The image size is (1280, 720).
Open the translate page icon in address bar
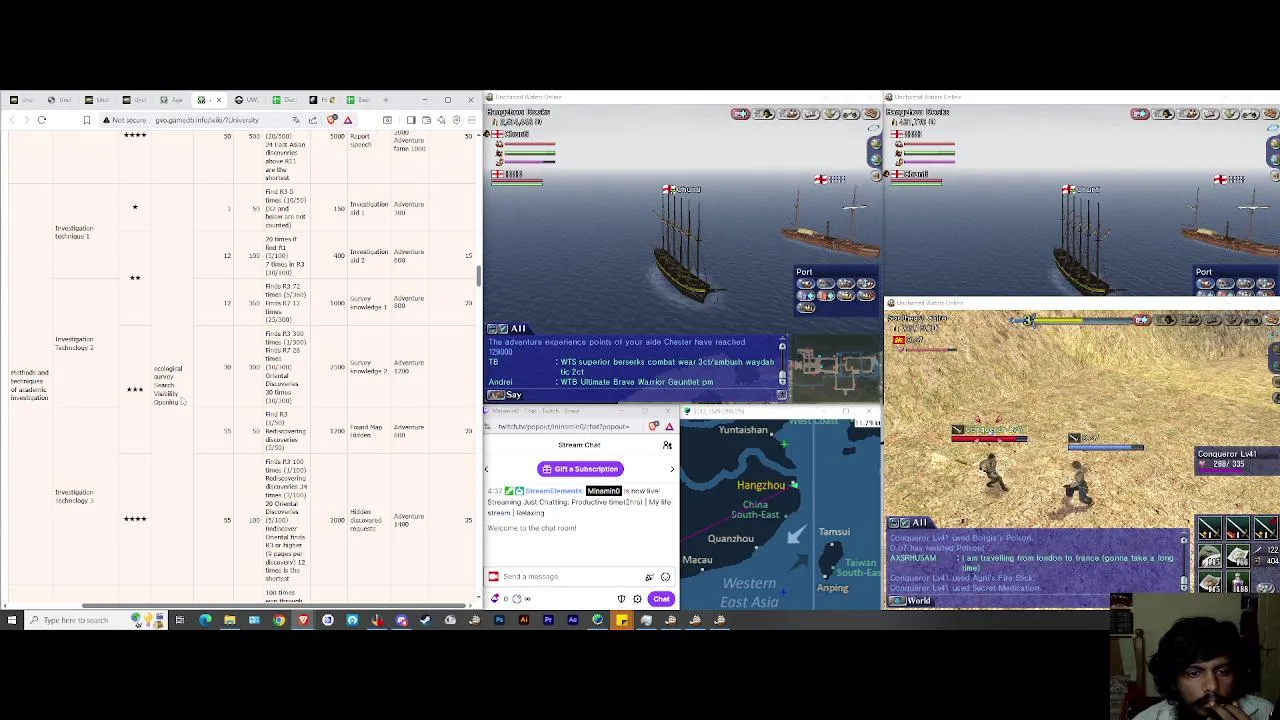point(296,120)
